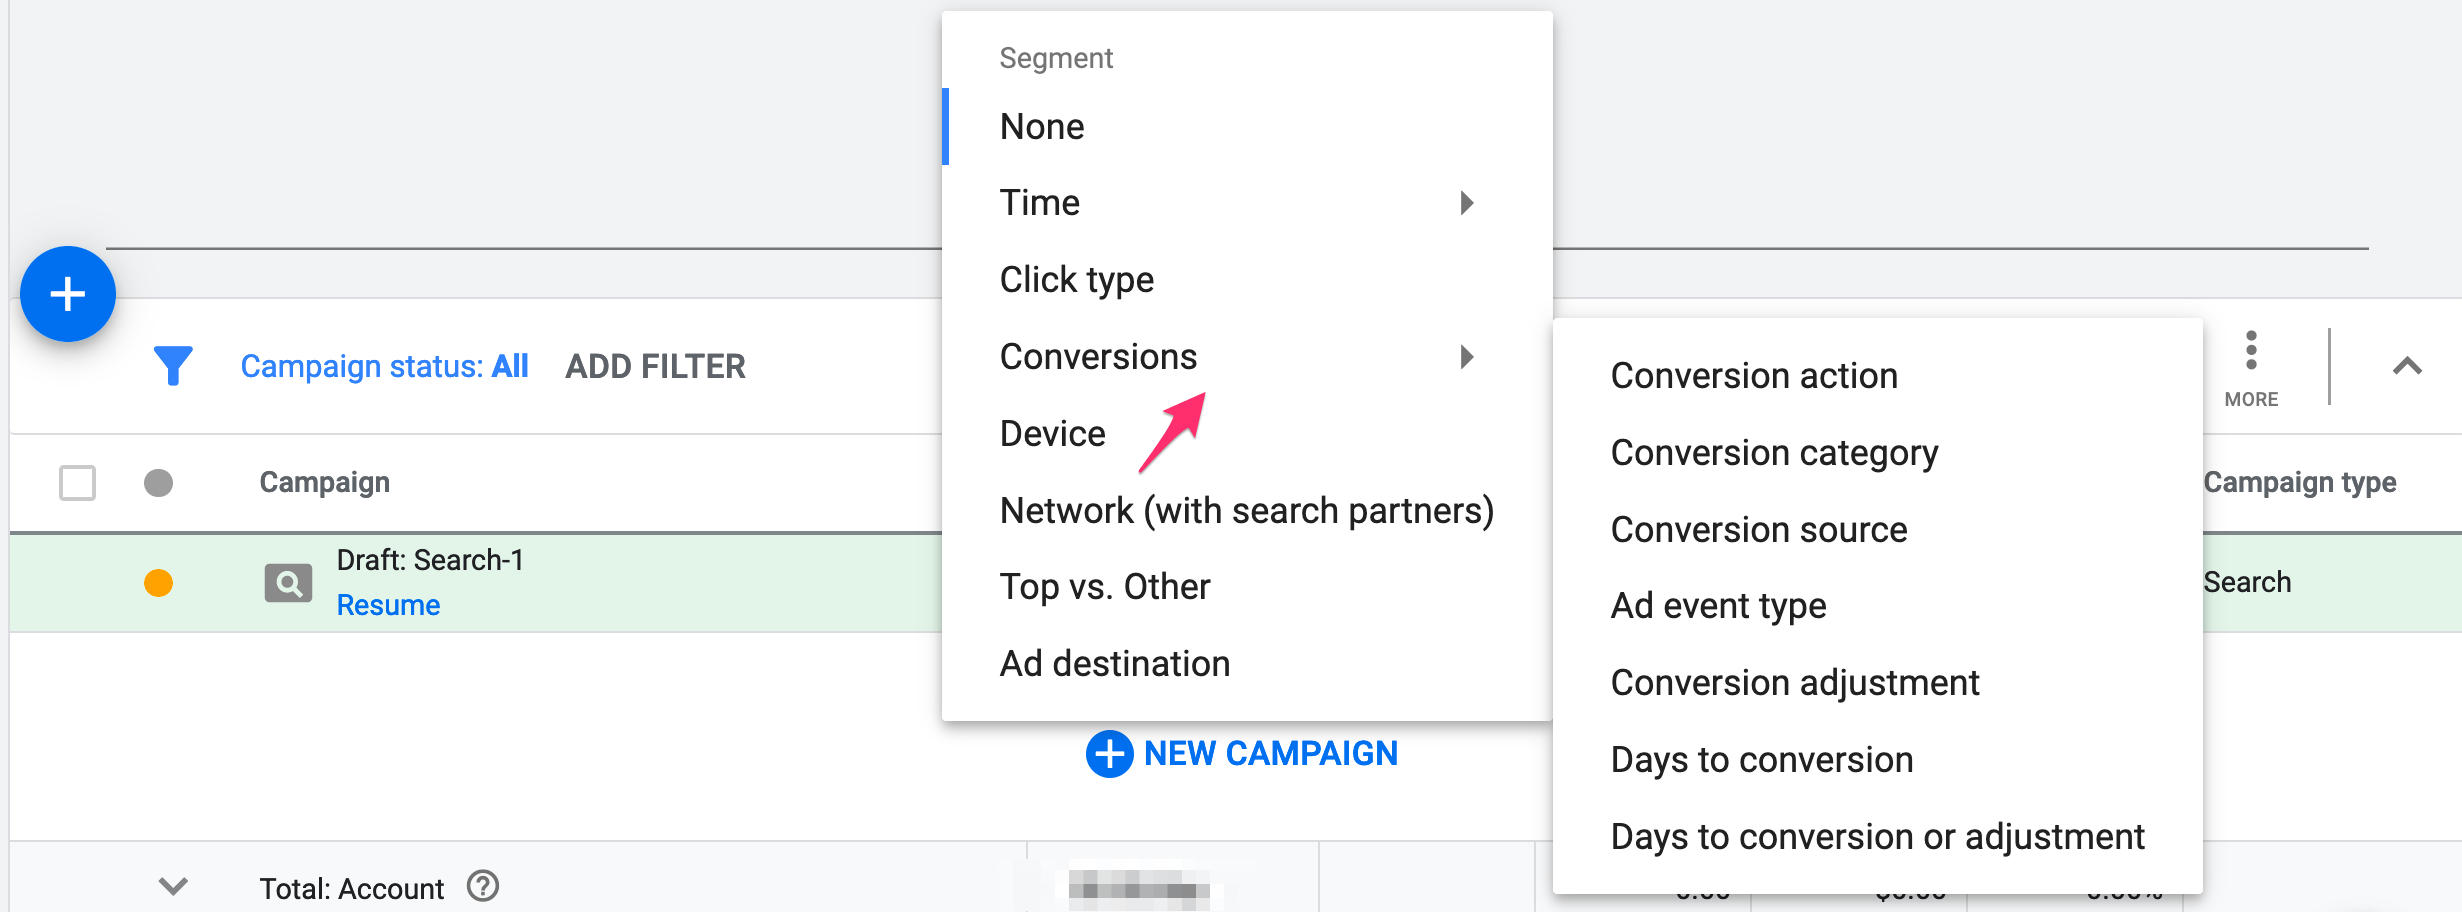2462x912 pixels.
Task: Sort by Campaign column header
Action: (x=324, y=483)
